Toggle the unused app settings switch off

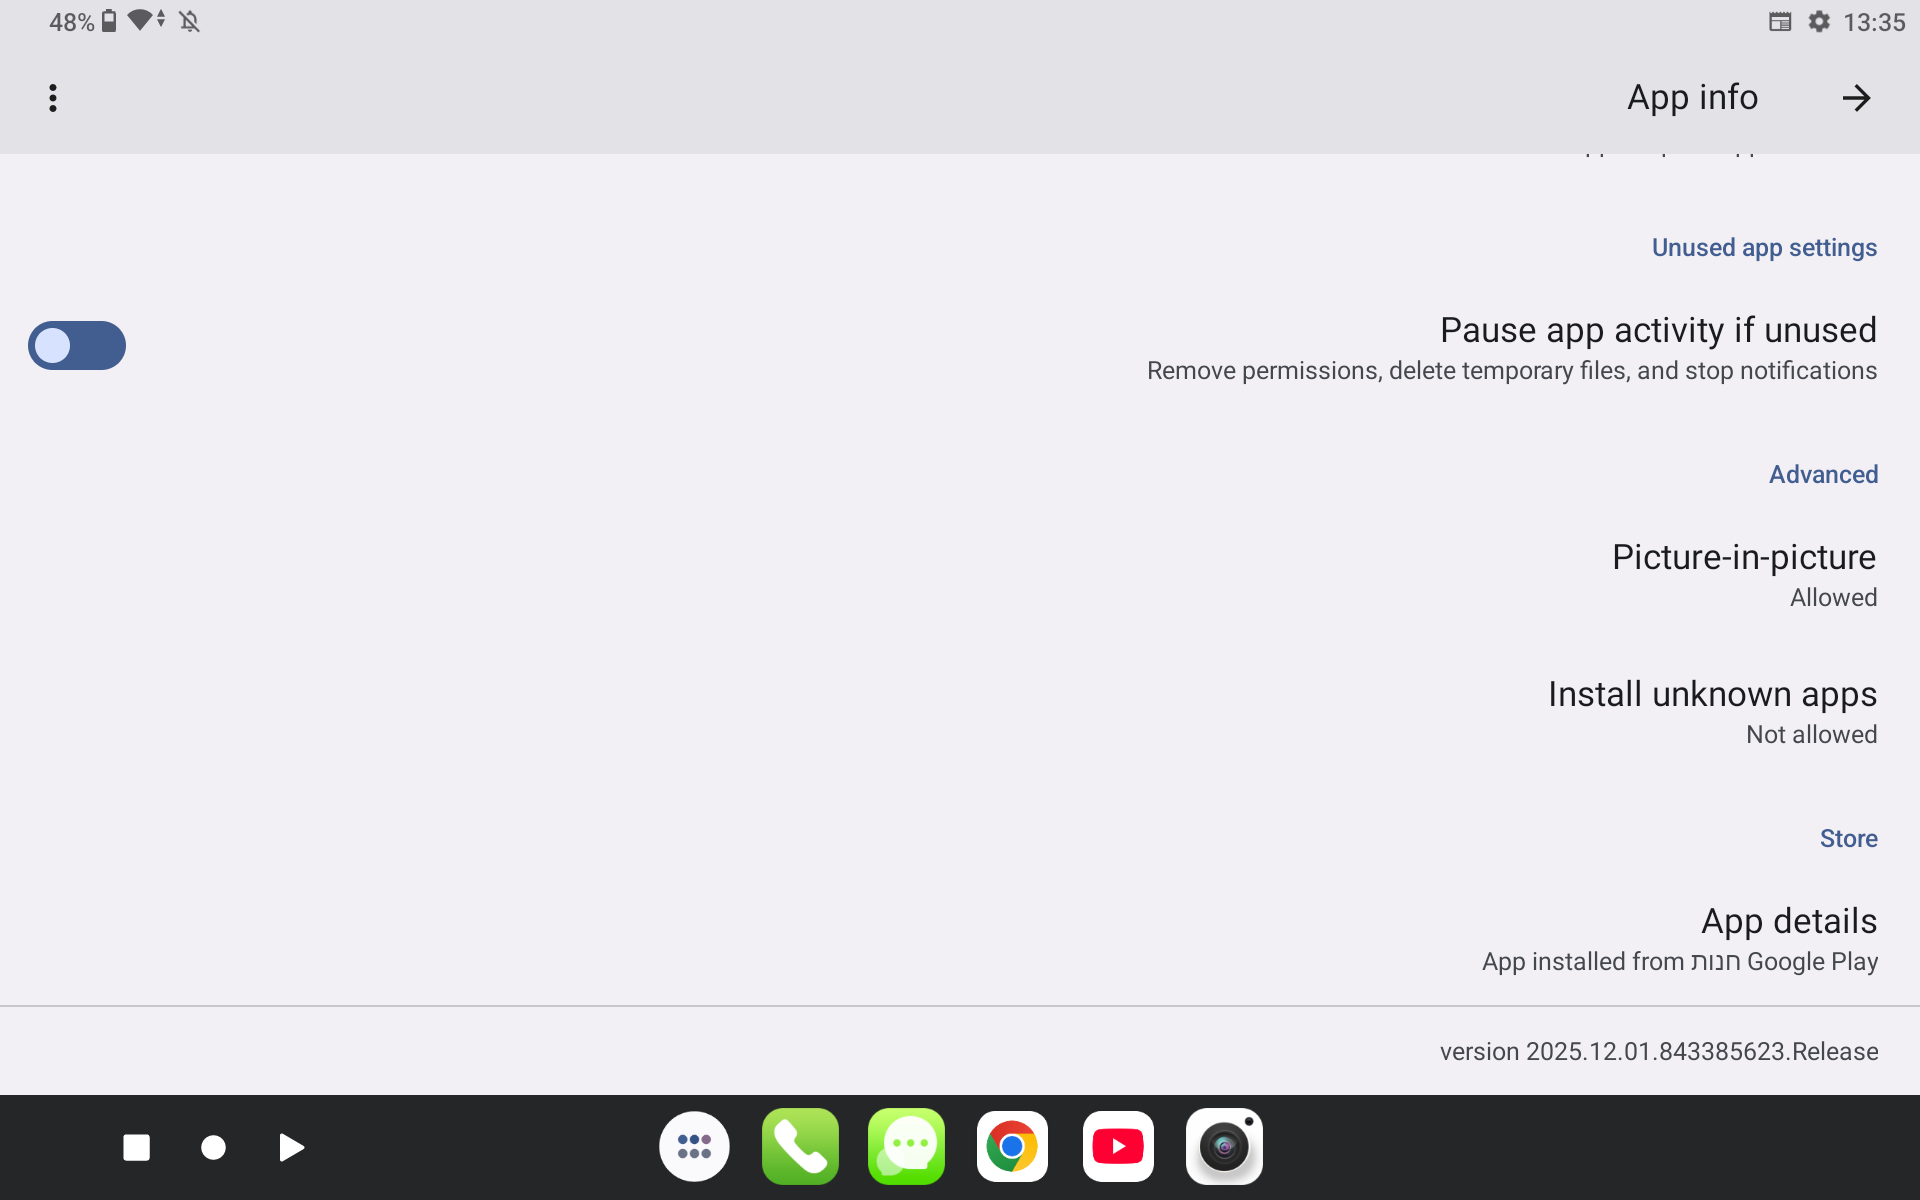76,345
